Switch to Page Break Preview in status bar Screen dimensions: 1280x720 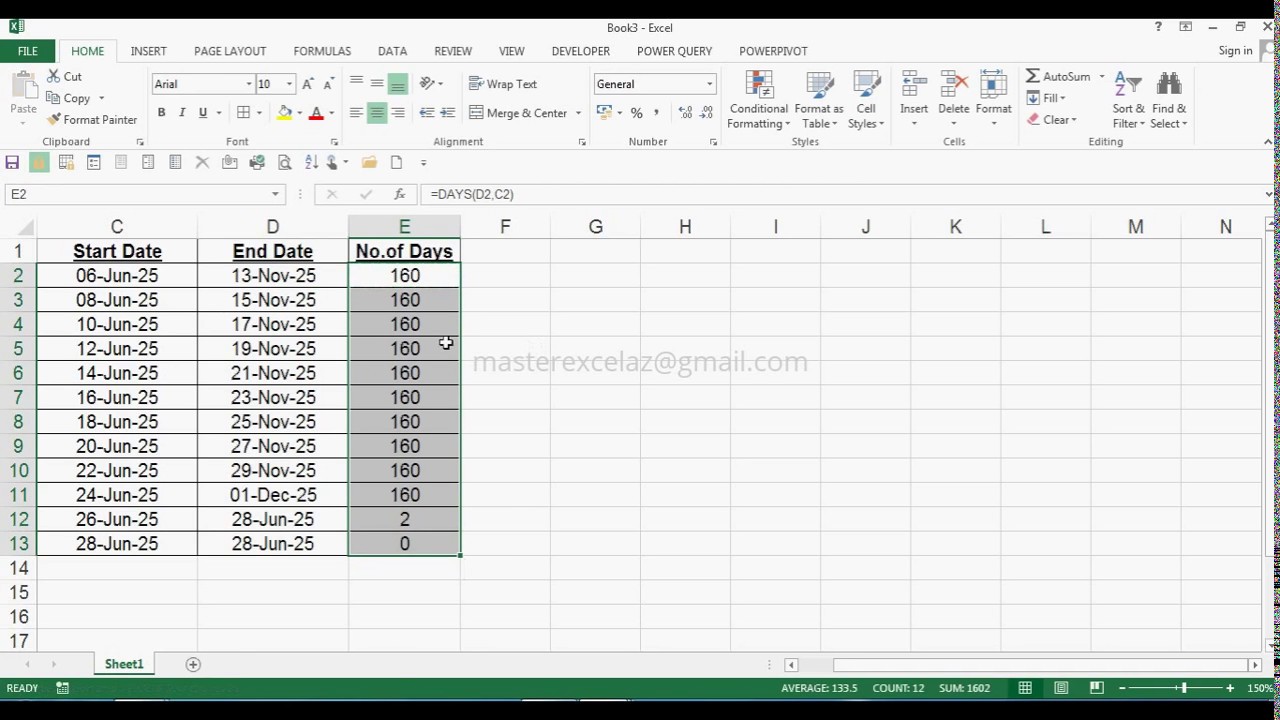tap(1096, 688)
